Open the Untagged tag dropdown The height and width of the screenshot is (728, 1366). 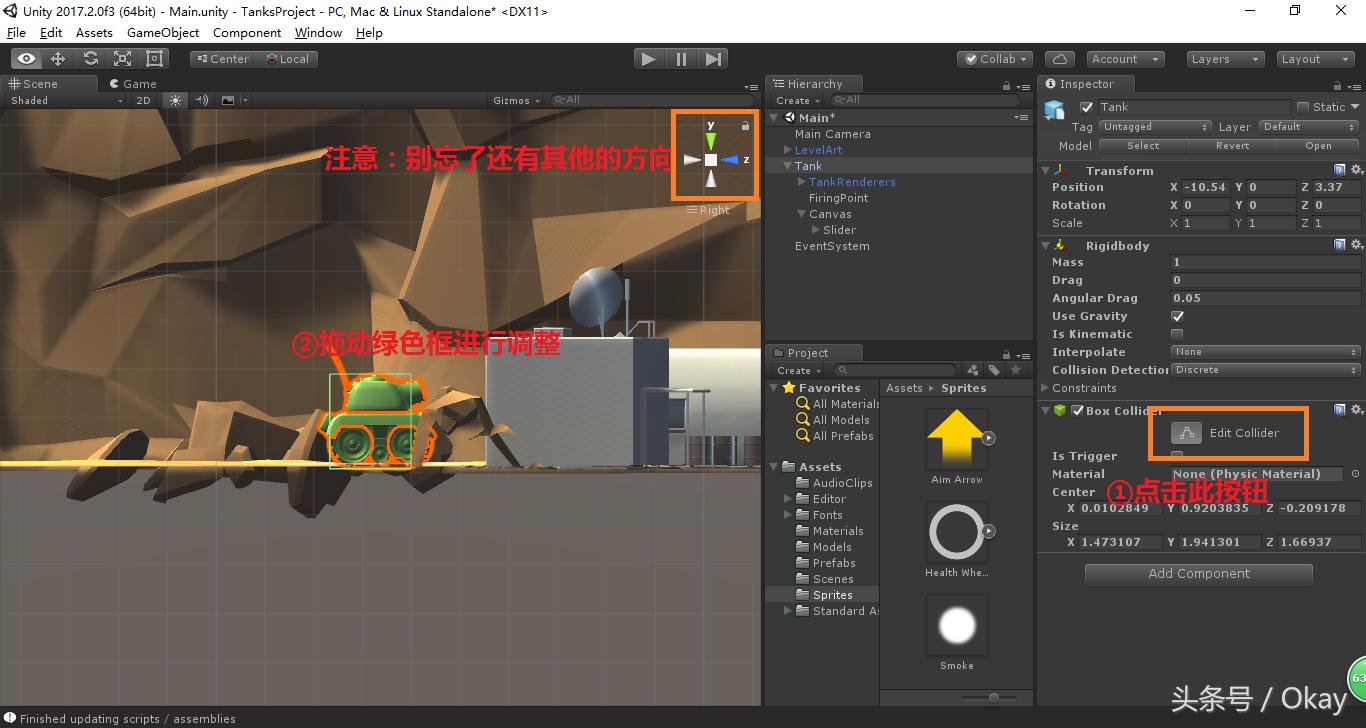(x=1155, y=126)
